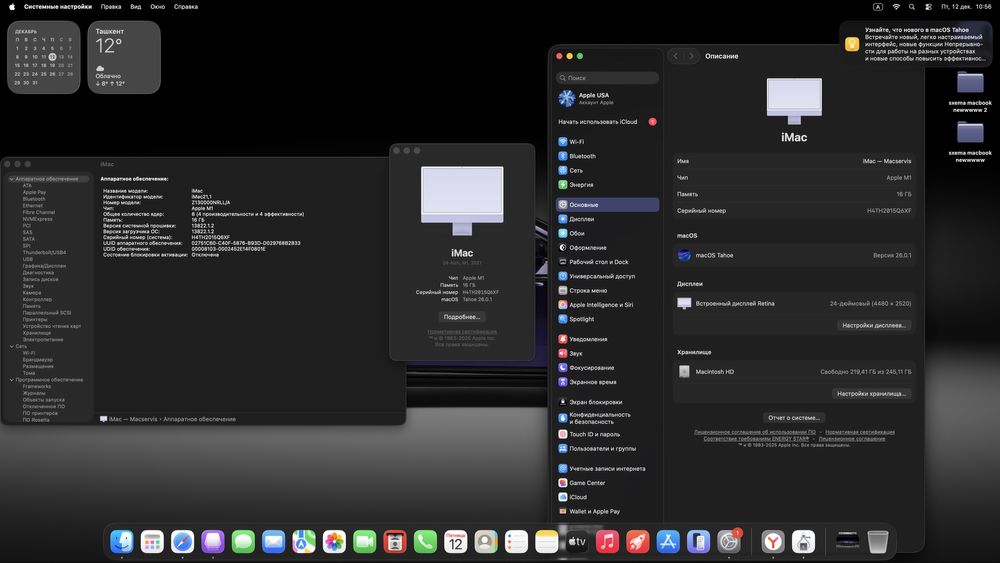Click the Подробнее… button

461,316
